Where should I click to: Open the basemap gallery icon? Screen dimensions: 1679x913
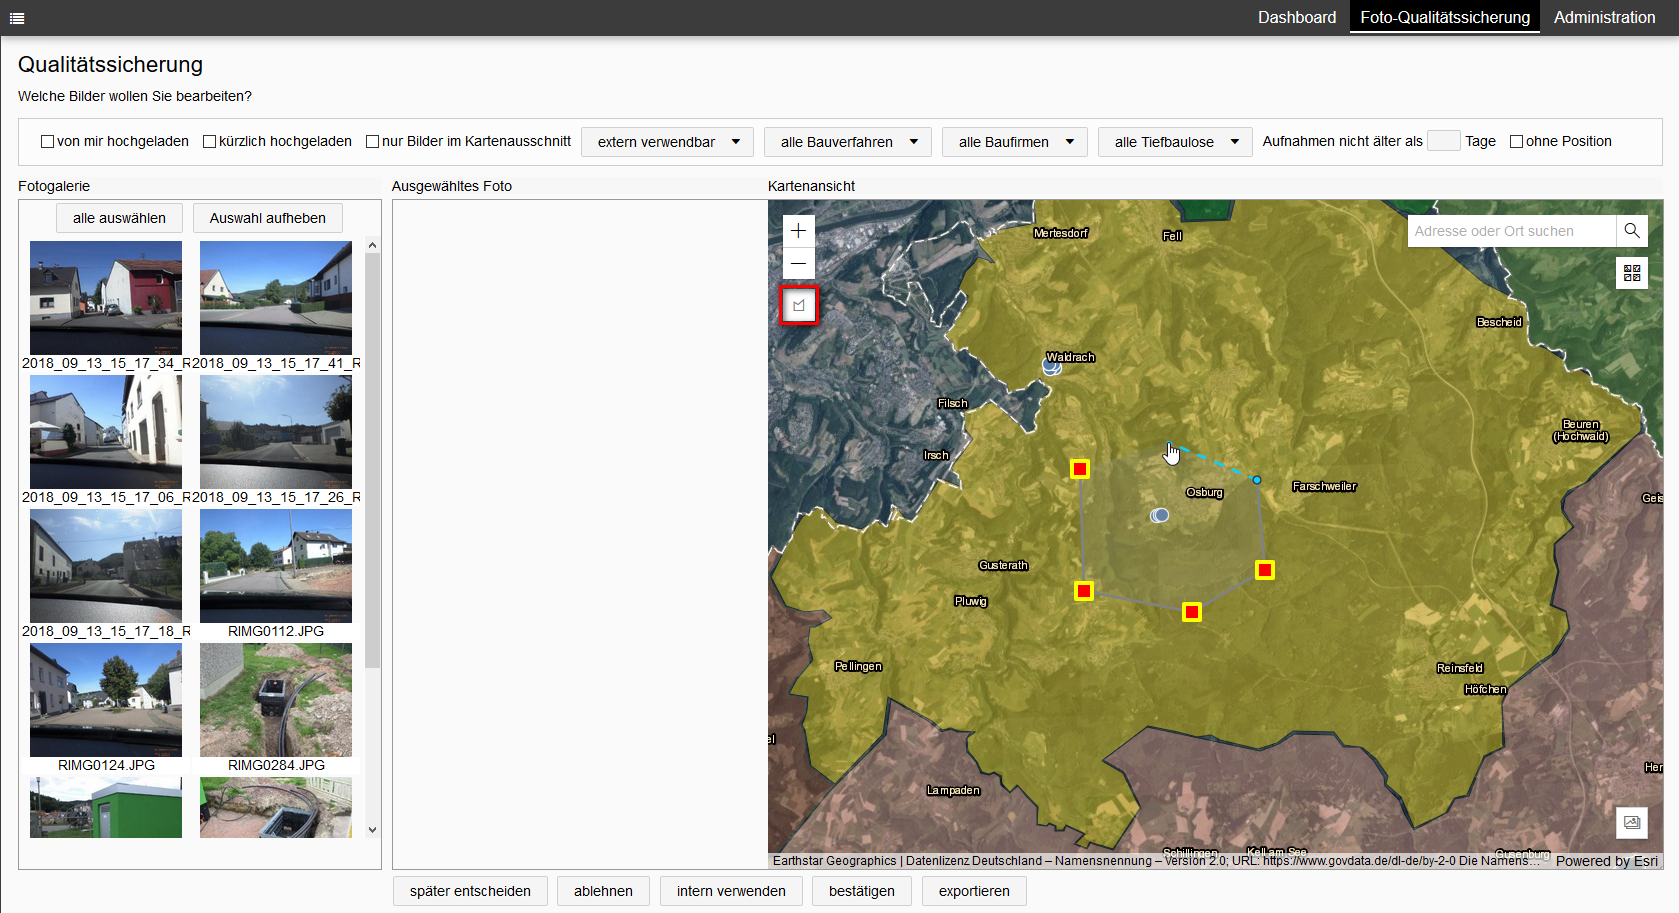point(1632,273)
